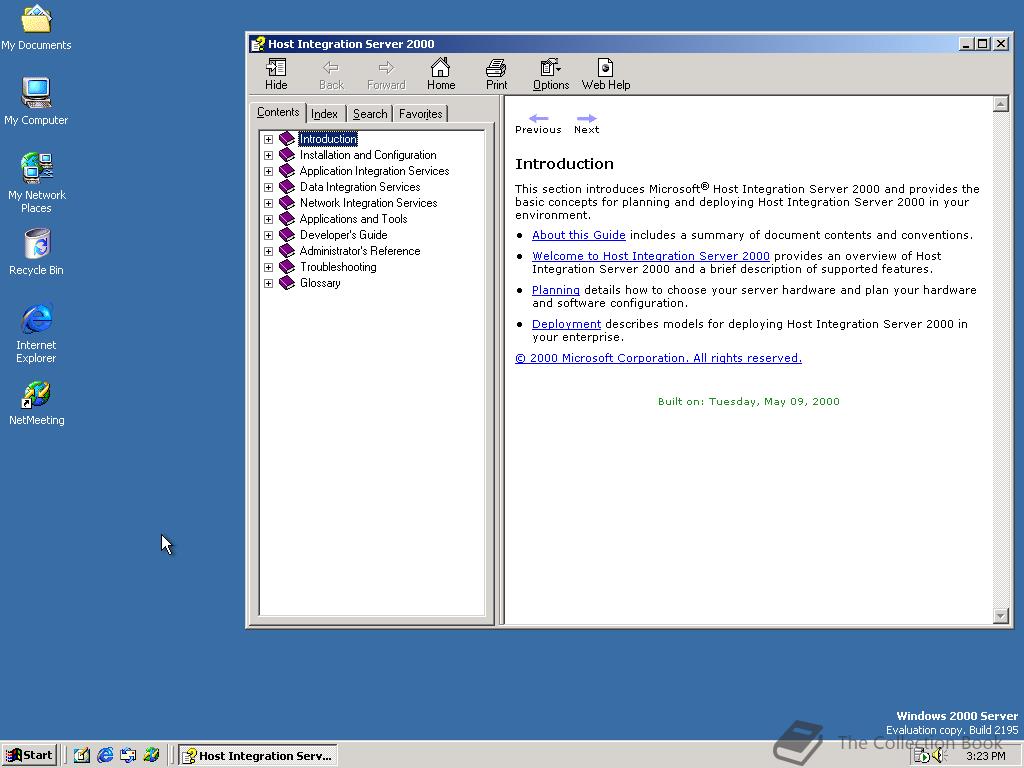The width and height of the screenshot is (1024, 768).
Task: Click the Internet Explorer quick launch icon
Action: click(104, 755)
